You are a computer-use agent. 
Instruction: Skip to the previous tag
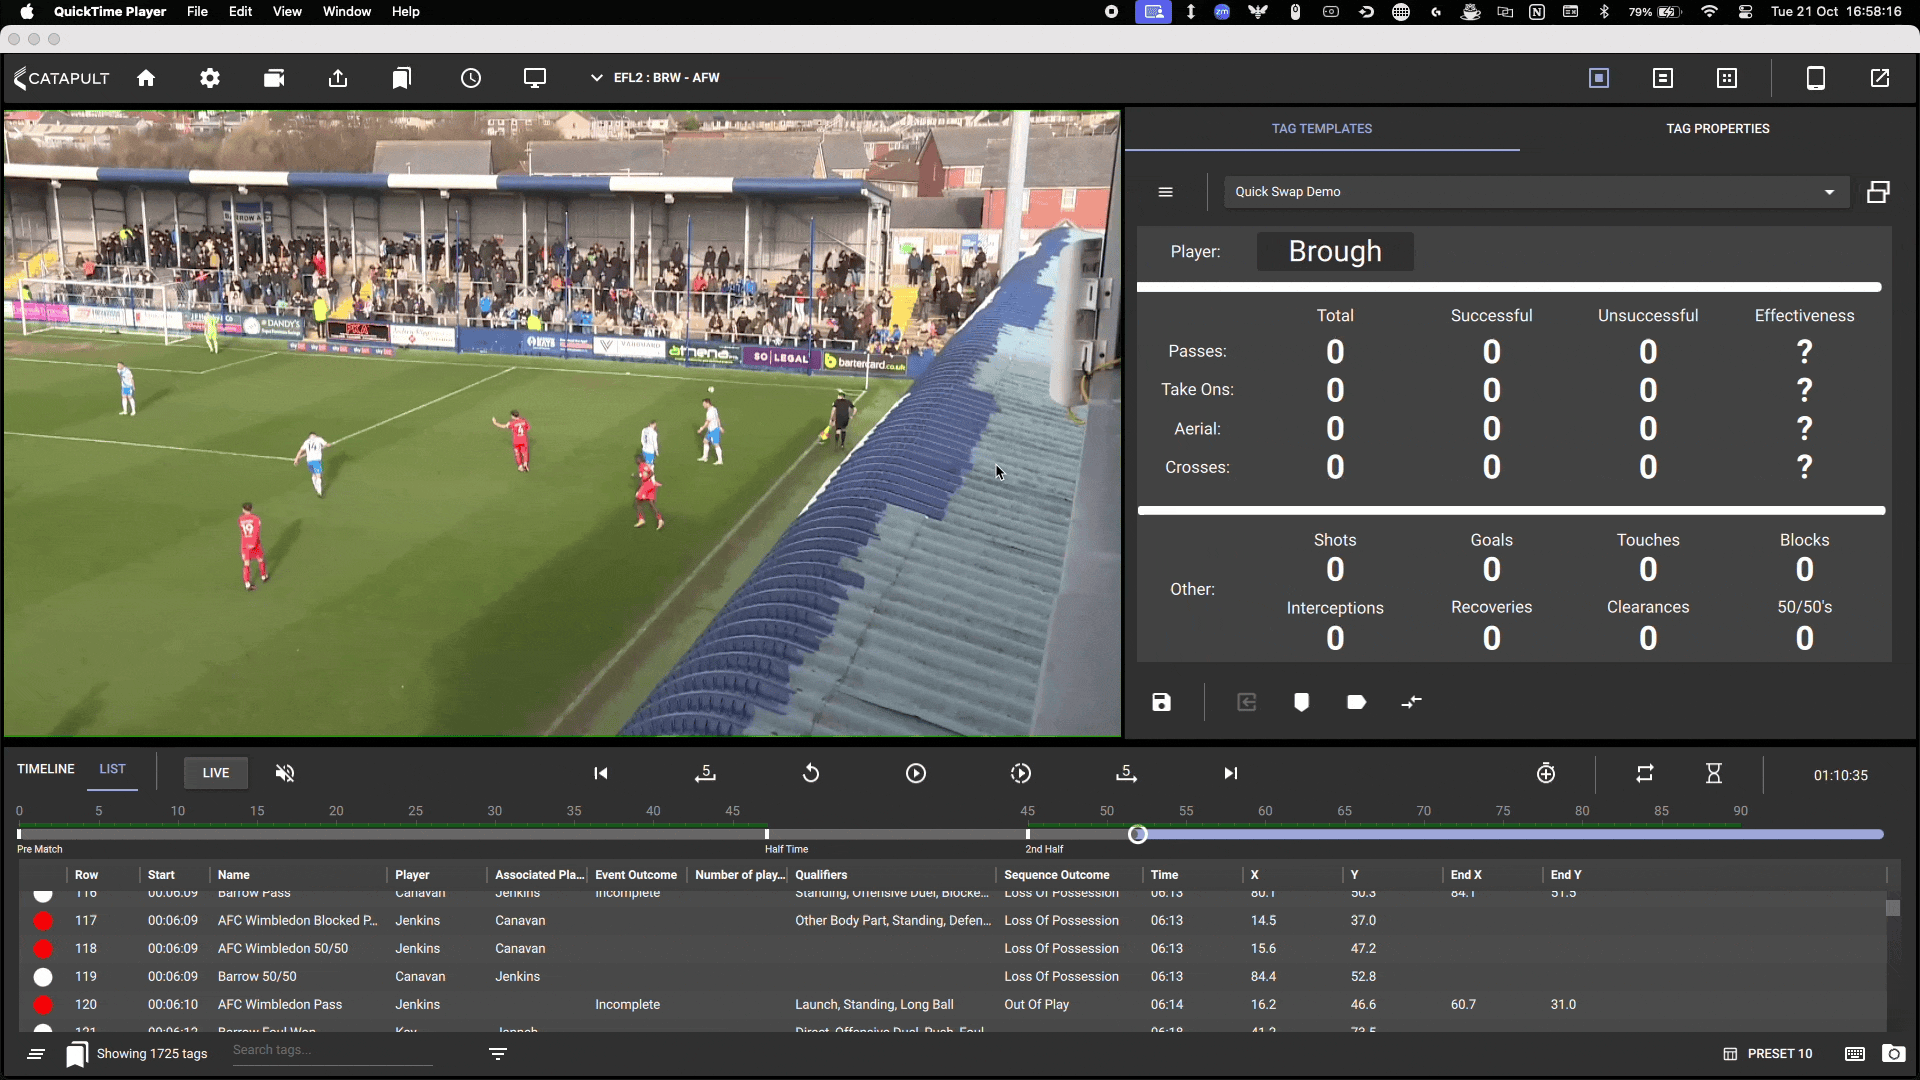point(601,773)
